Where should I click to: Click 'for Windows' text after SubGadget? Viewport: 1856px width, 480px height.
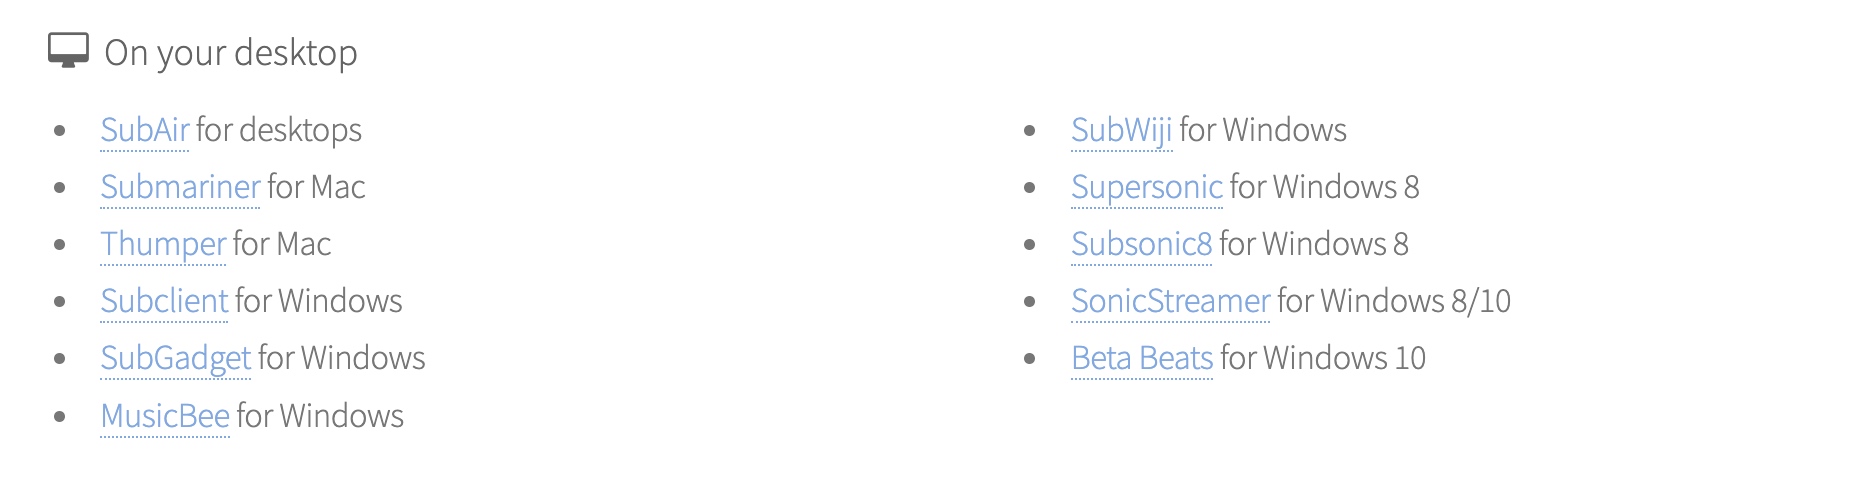point(342,358)
